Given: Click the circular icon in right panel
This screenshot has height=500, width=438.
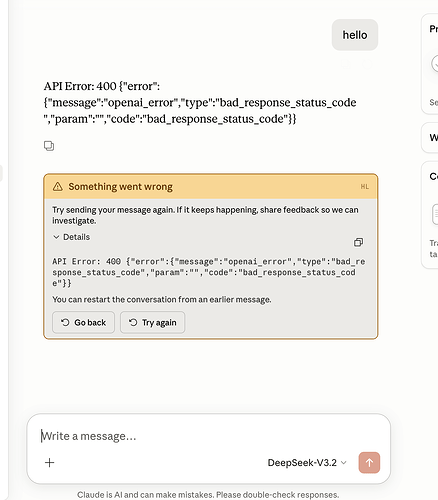Looking at the screenshot, I should point(435,63).
